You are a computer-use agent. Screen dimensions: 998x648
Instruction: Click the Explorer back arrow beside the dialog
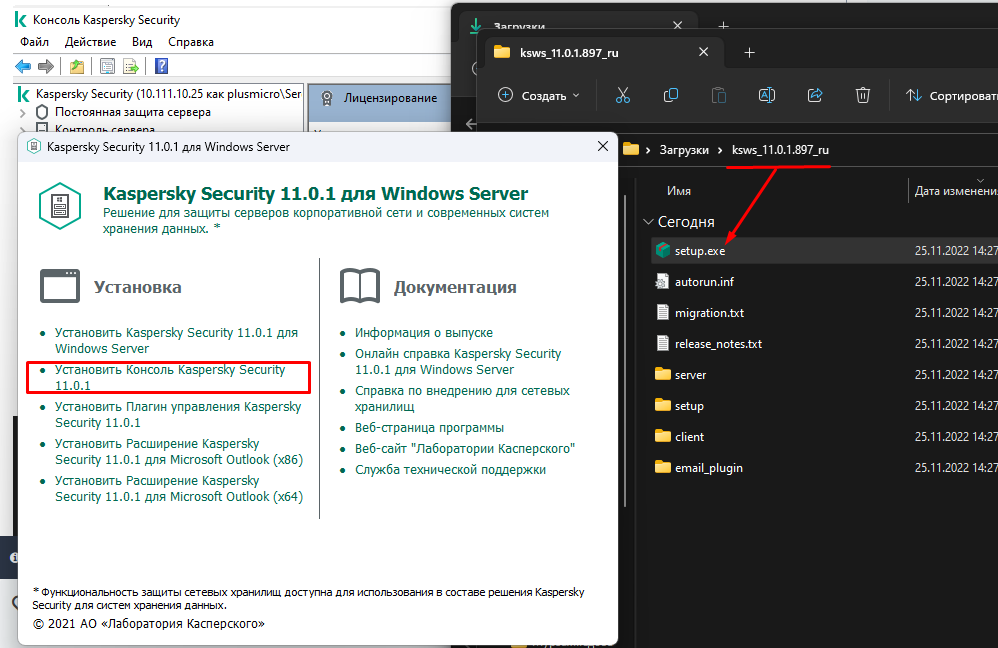(470, 124)
